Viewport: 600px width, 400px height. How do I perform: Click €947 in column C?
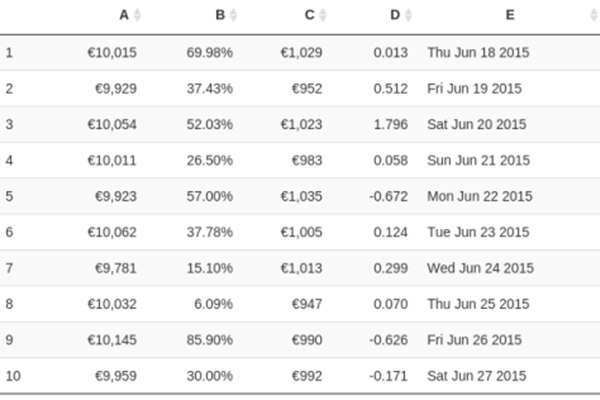point(307,304)
